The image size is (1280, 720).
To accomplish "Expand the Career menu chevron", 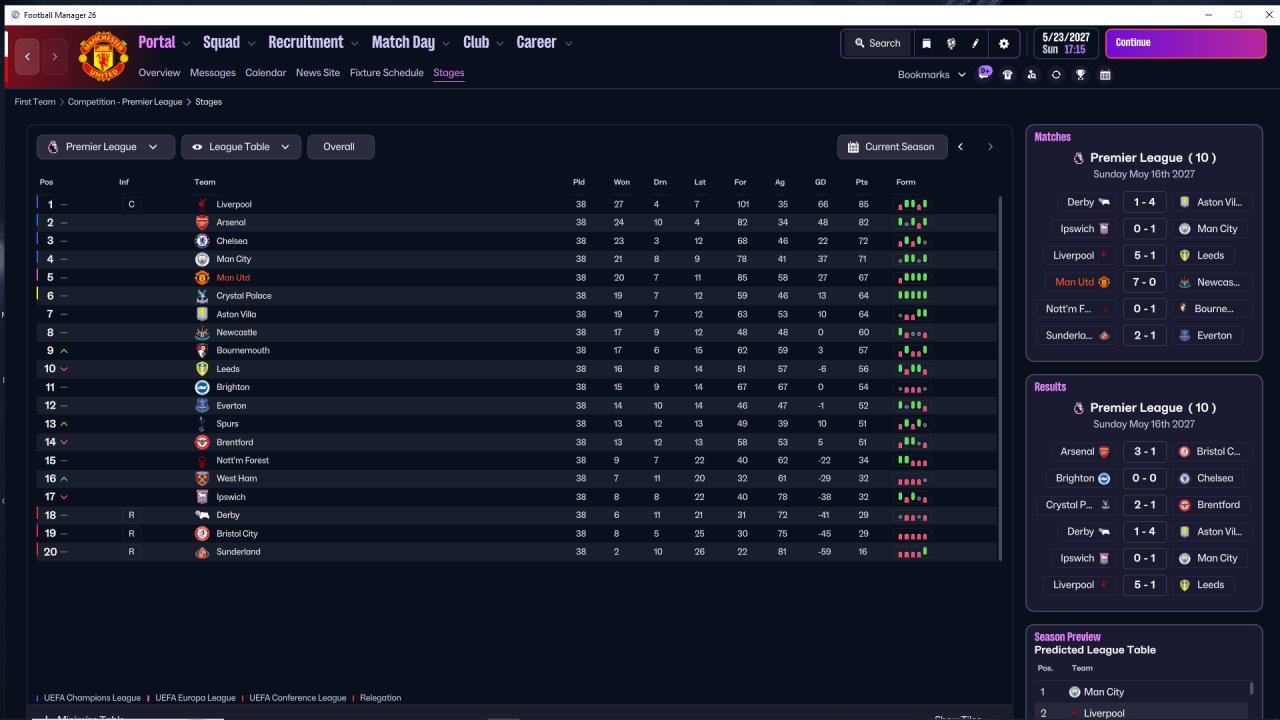I will point(568,43).
